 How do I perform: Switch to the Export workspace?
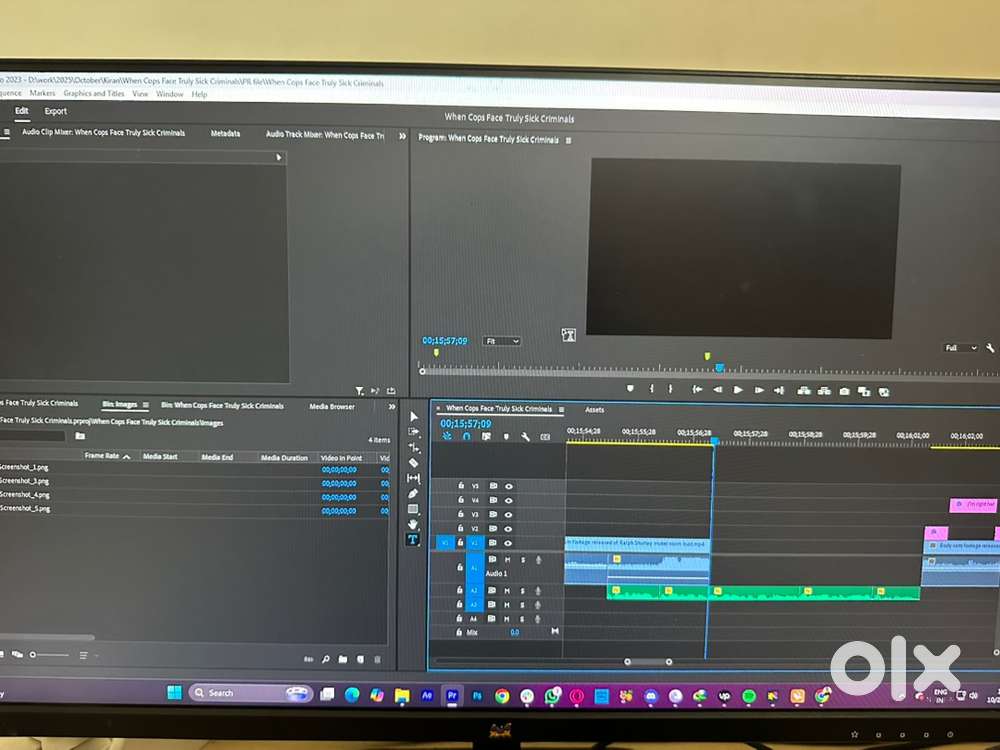click(56, 112)
